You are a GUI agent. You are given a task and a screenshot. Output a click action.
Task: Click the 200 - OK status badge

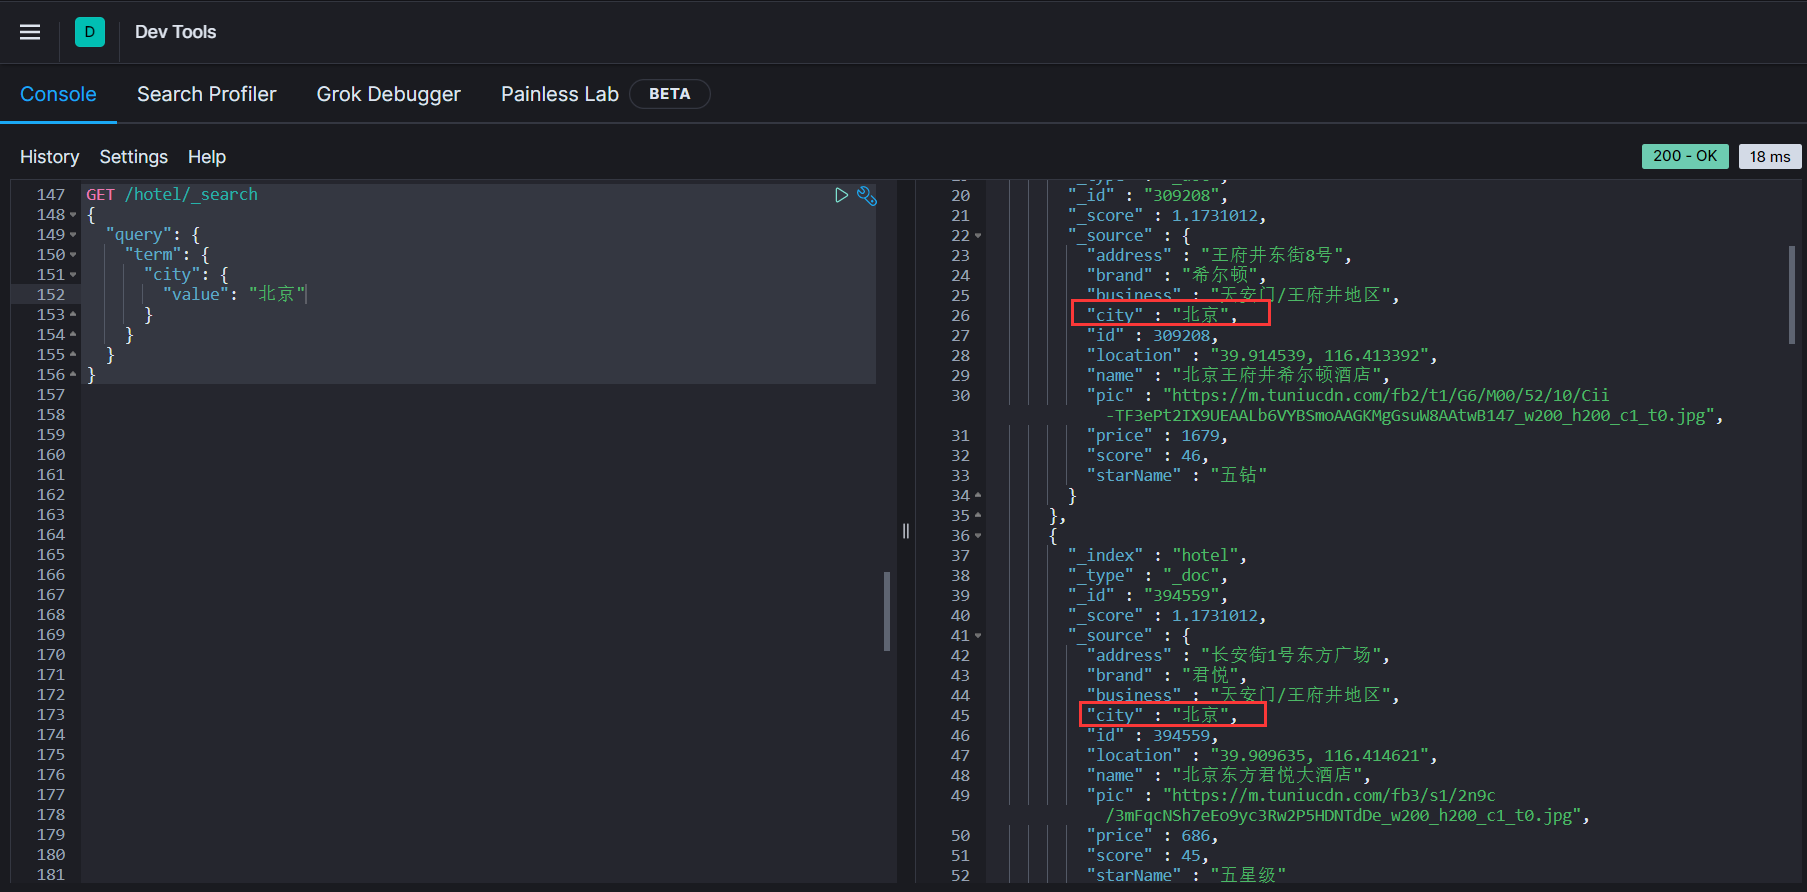1684,156
